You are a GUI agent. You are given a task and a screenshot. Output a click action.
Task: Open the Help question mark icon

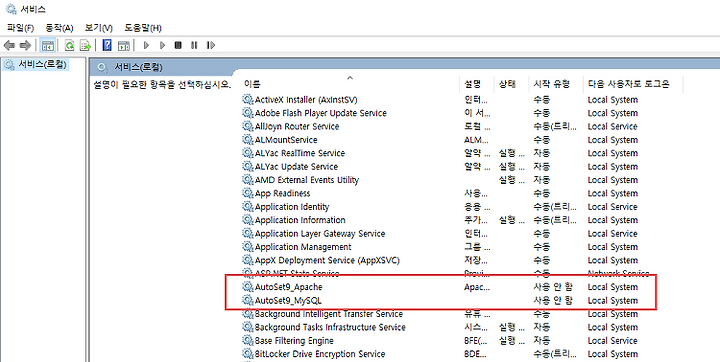pos(107,45)
